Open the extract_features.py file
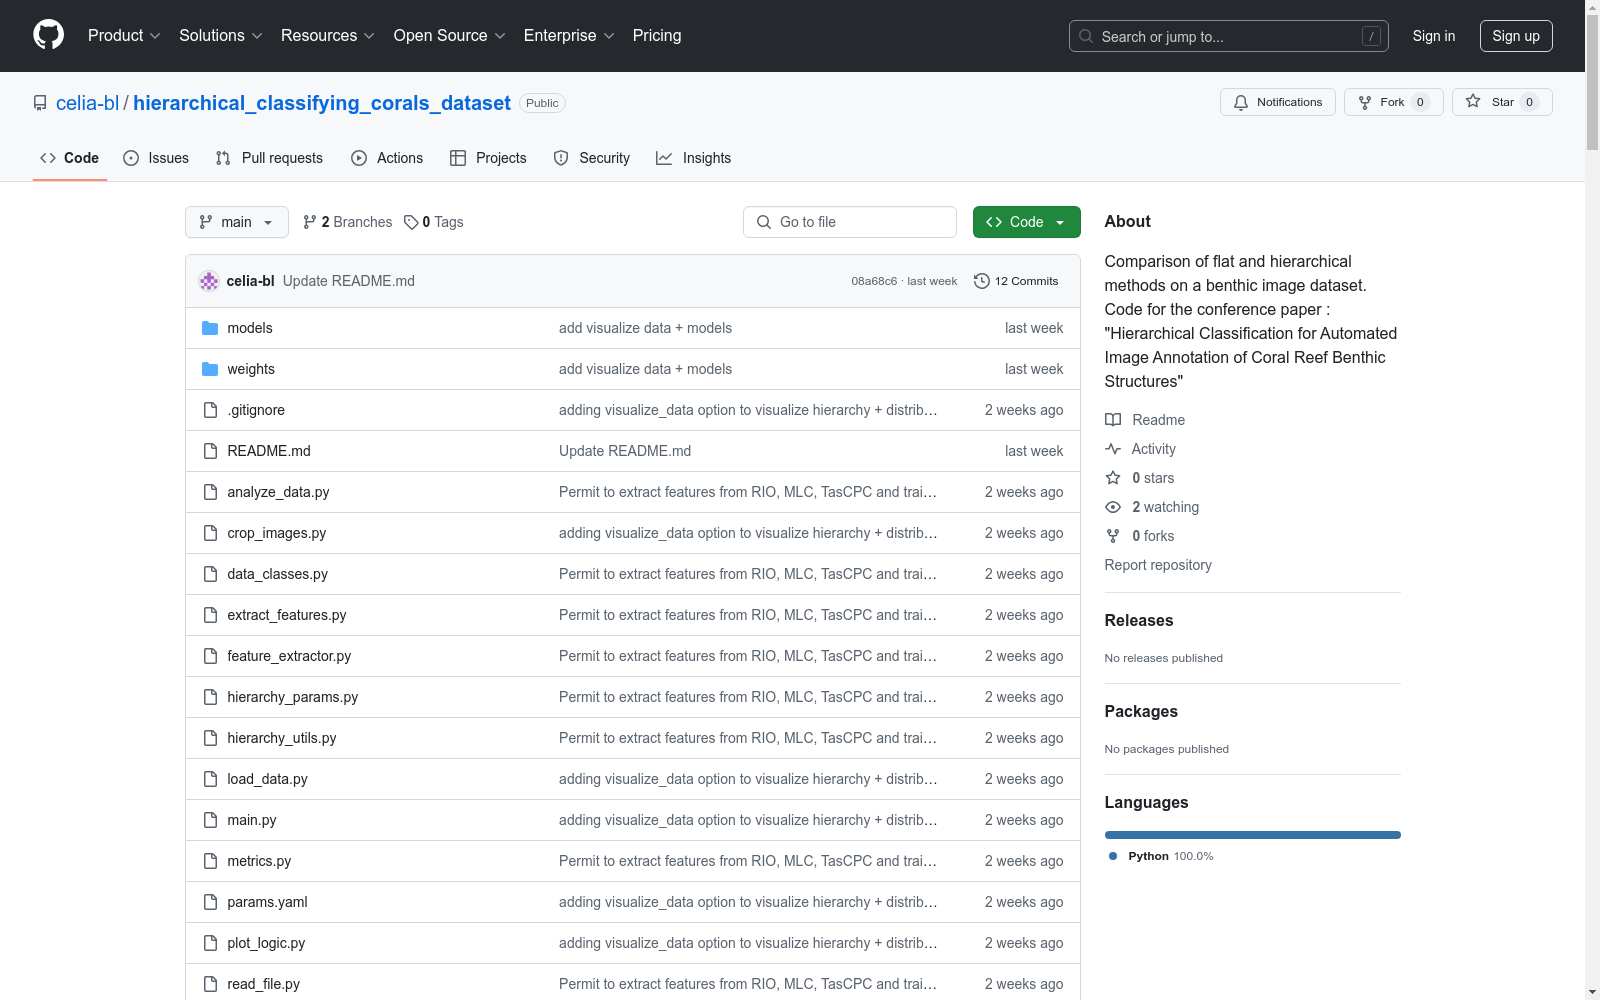 [286, 615]
